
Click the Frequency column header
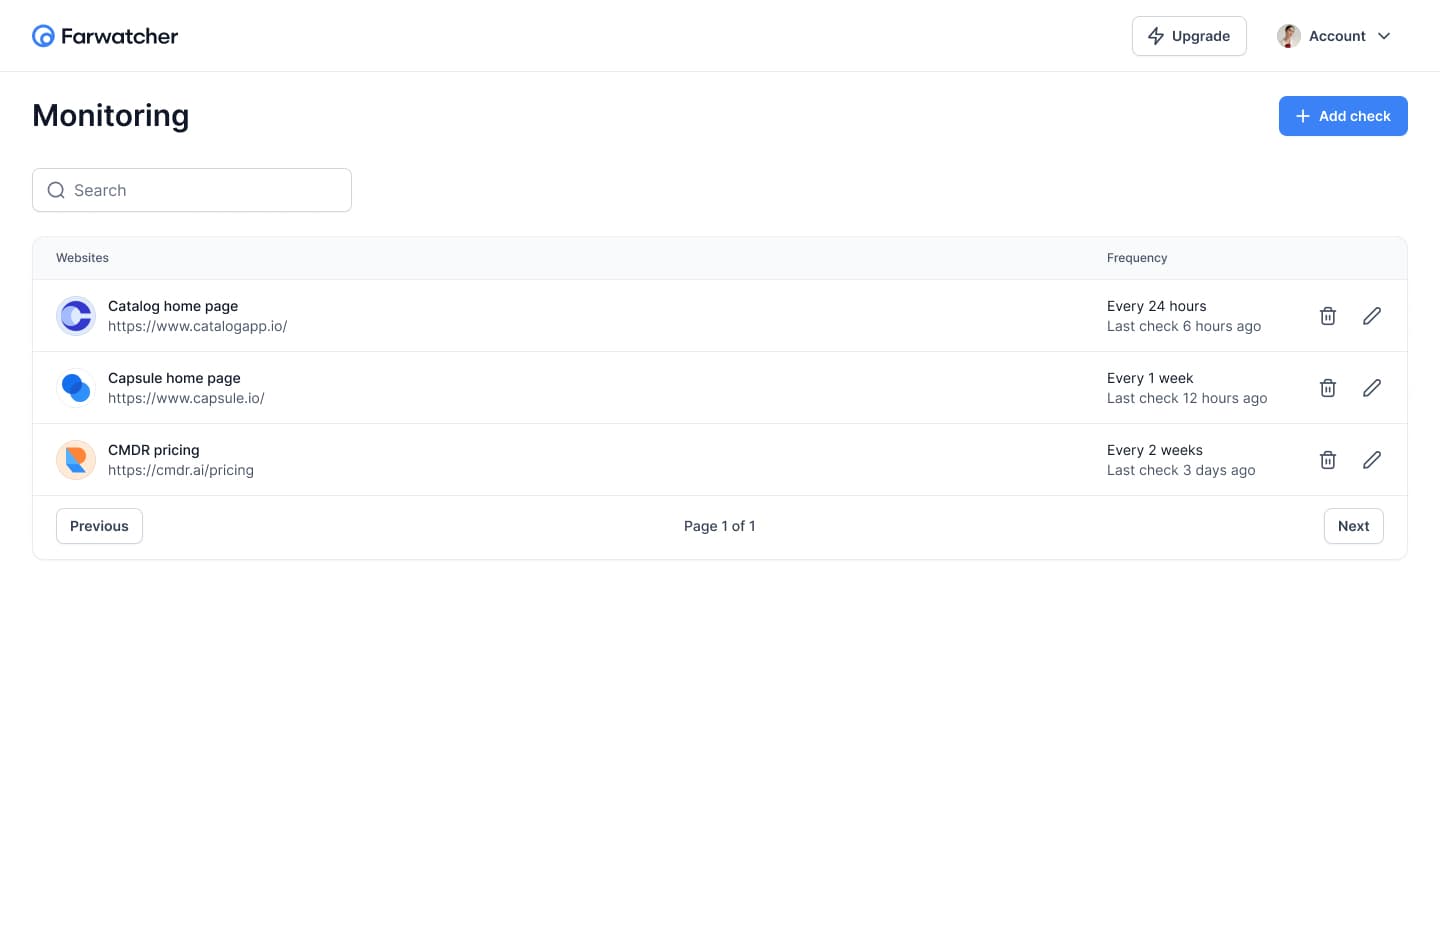point(1137,258)
